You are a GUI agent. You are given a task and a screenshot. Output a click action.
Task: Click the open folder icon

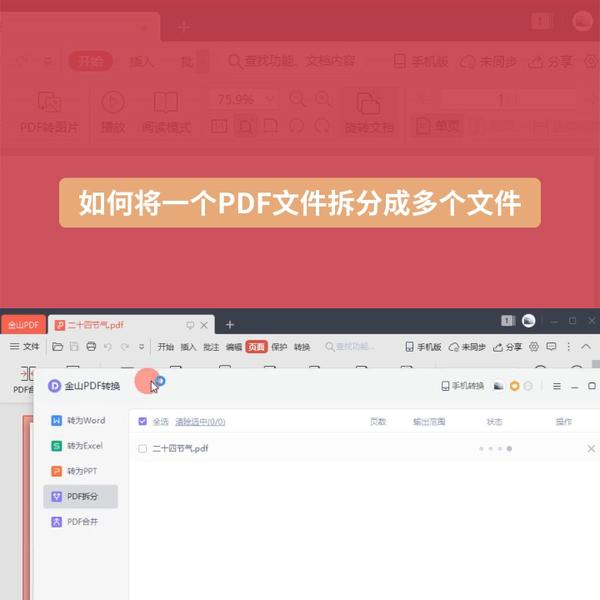(57, 347)
